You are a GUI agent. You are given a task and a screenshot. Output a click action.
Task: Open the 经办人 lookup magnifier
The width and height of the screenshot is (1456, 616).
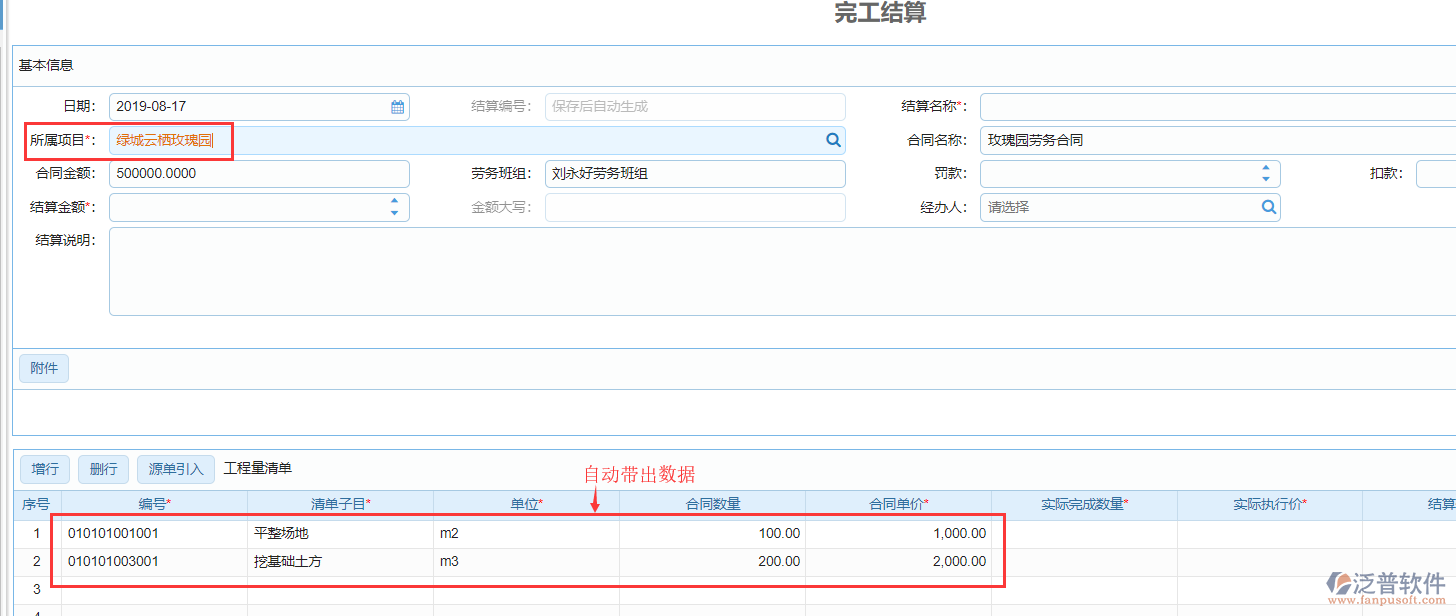(x=1268, y=207)
